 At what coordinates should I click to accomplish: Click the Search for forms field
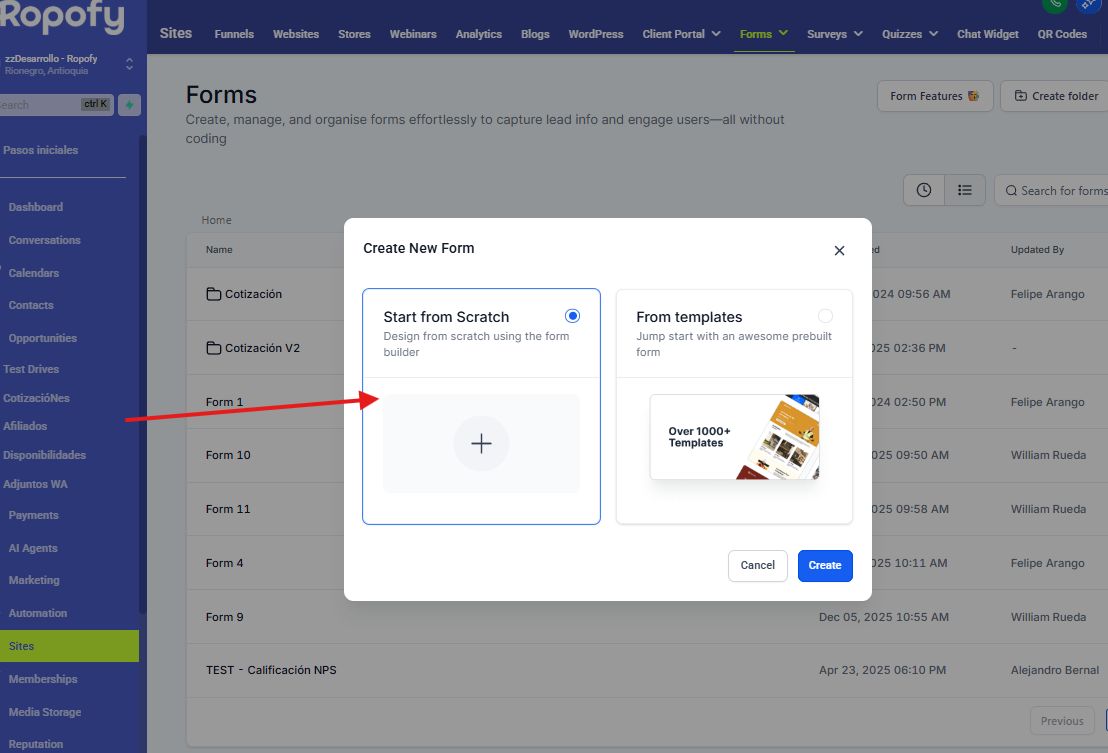1062,191
